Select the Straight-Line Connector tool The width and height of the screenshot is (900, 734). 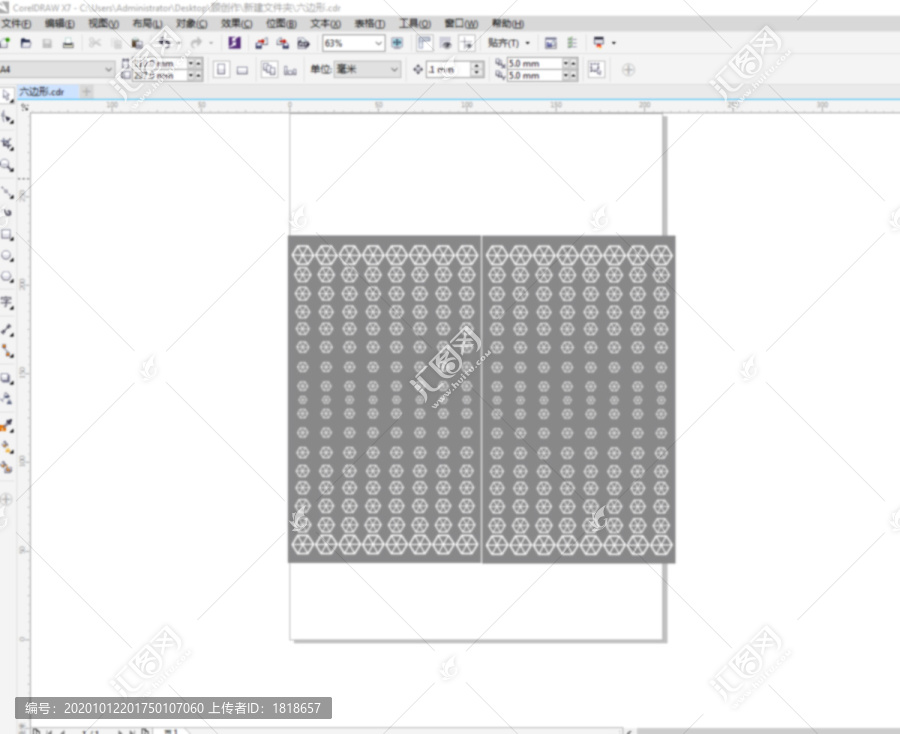tap(7, 351)
